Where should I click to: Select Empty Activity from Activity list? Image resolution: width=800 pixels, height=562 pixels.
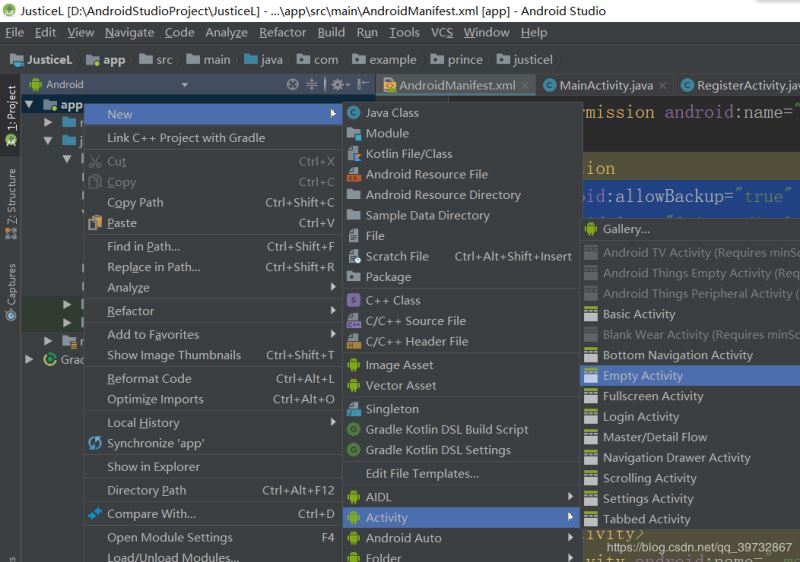(x=642, y=376)
